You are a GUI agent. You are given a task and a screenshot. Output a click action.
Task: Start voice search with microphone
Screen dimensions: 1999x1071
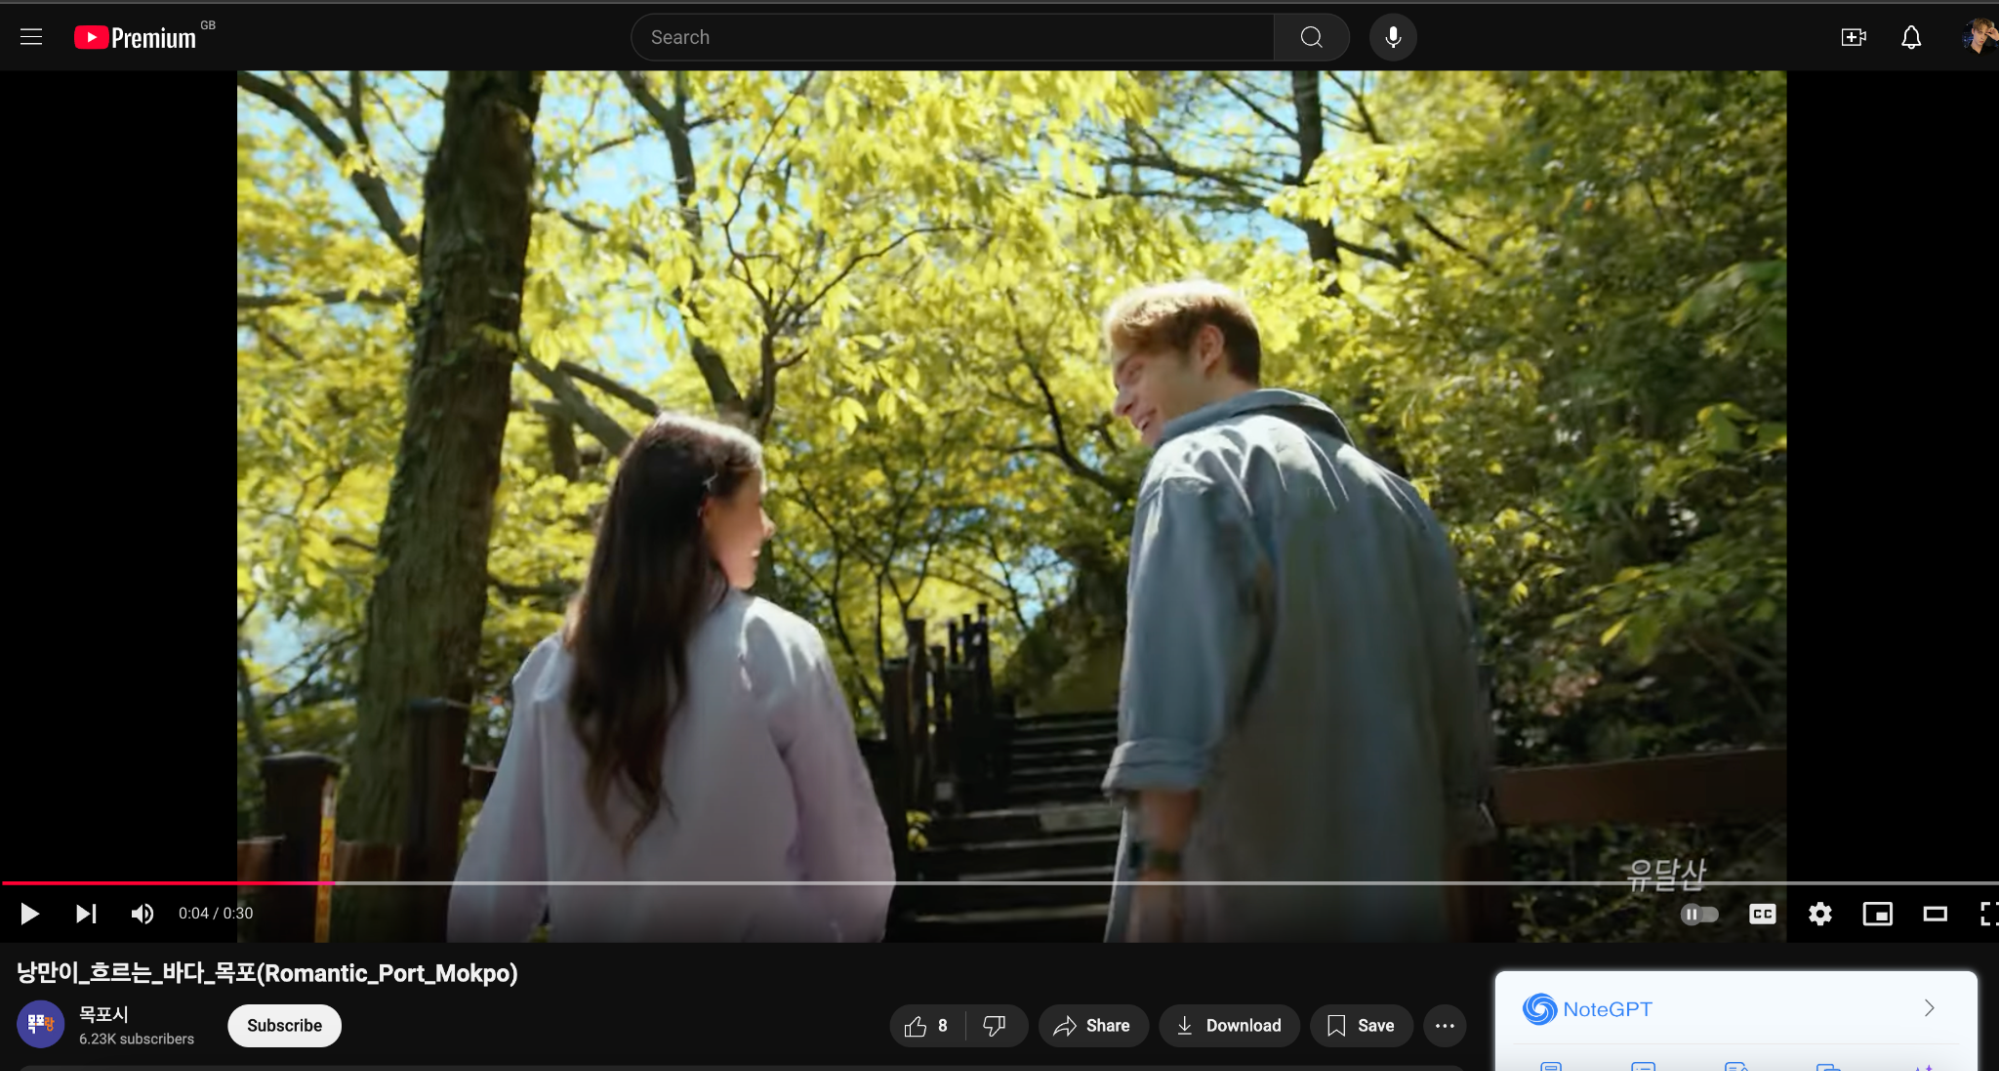click(x=1392, y=37)
